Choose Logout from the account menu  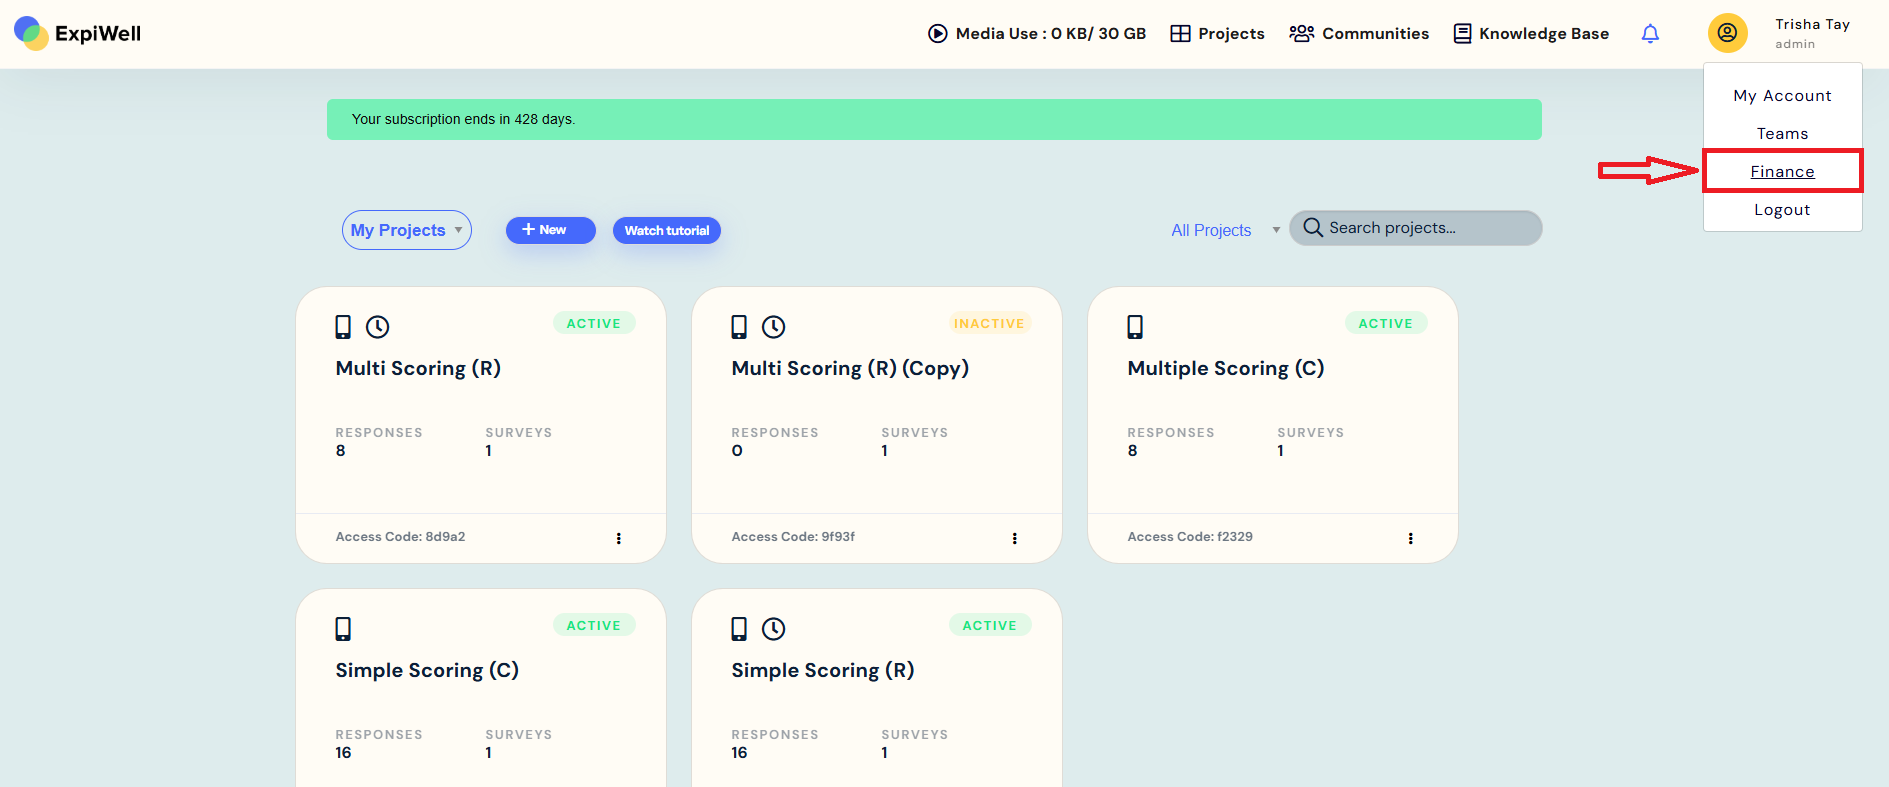[x=1782, y=210]
